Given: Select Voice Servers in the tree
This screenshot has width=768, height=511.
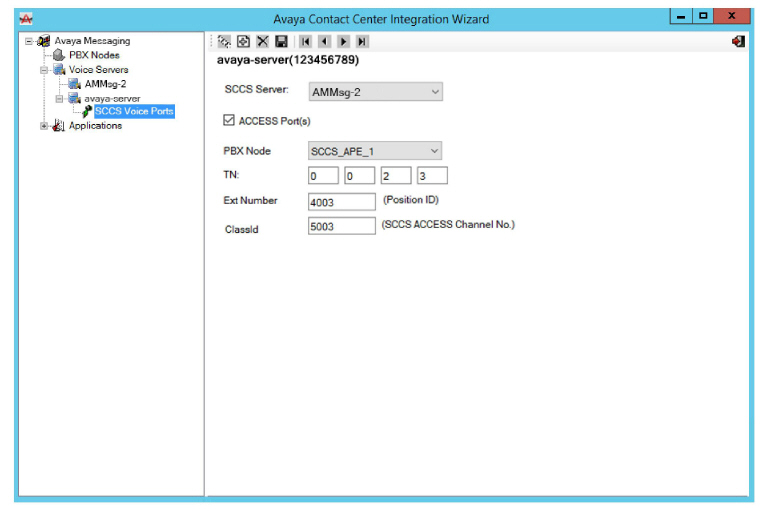Looking at the screenshot, I should pyautogui.click(x=98, y=70).
